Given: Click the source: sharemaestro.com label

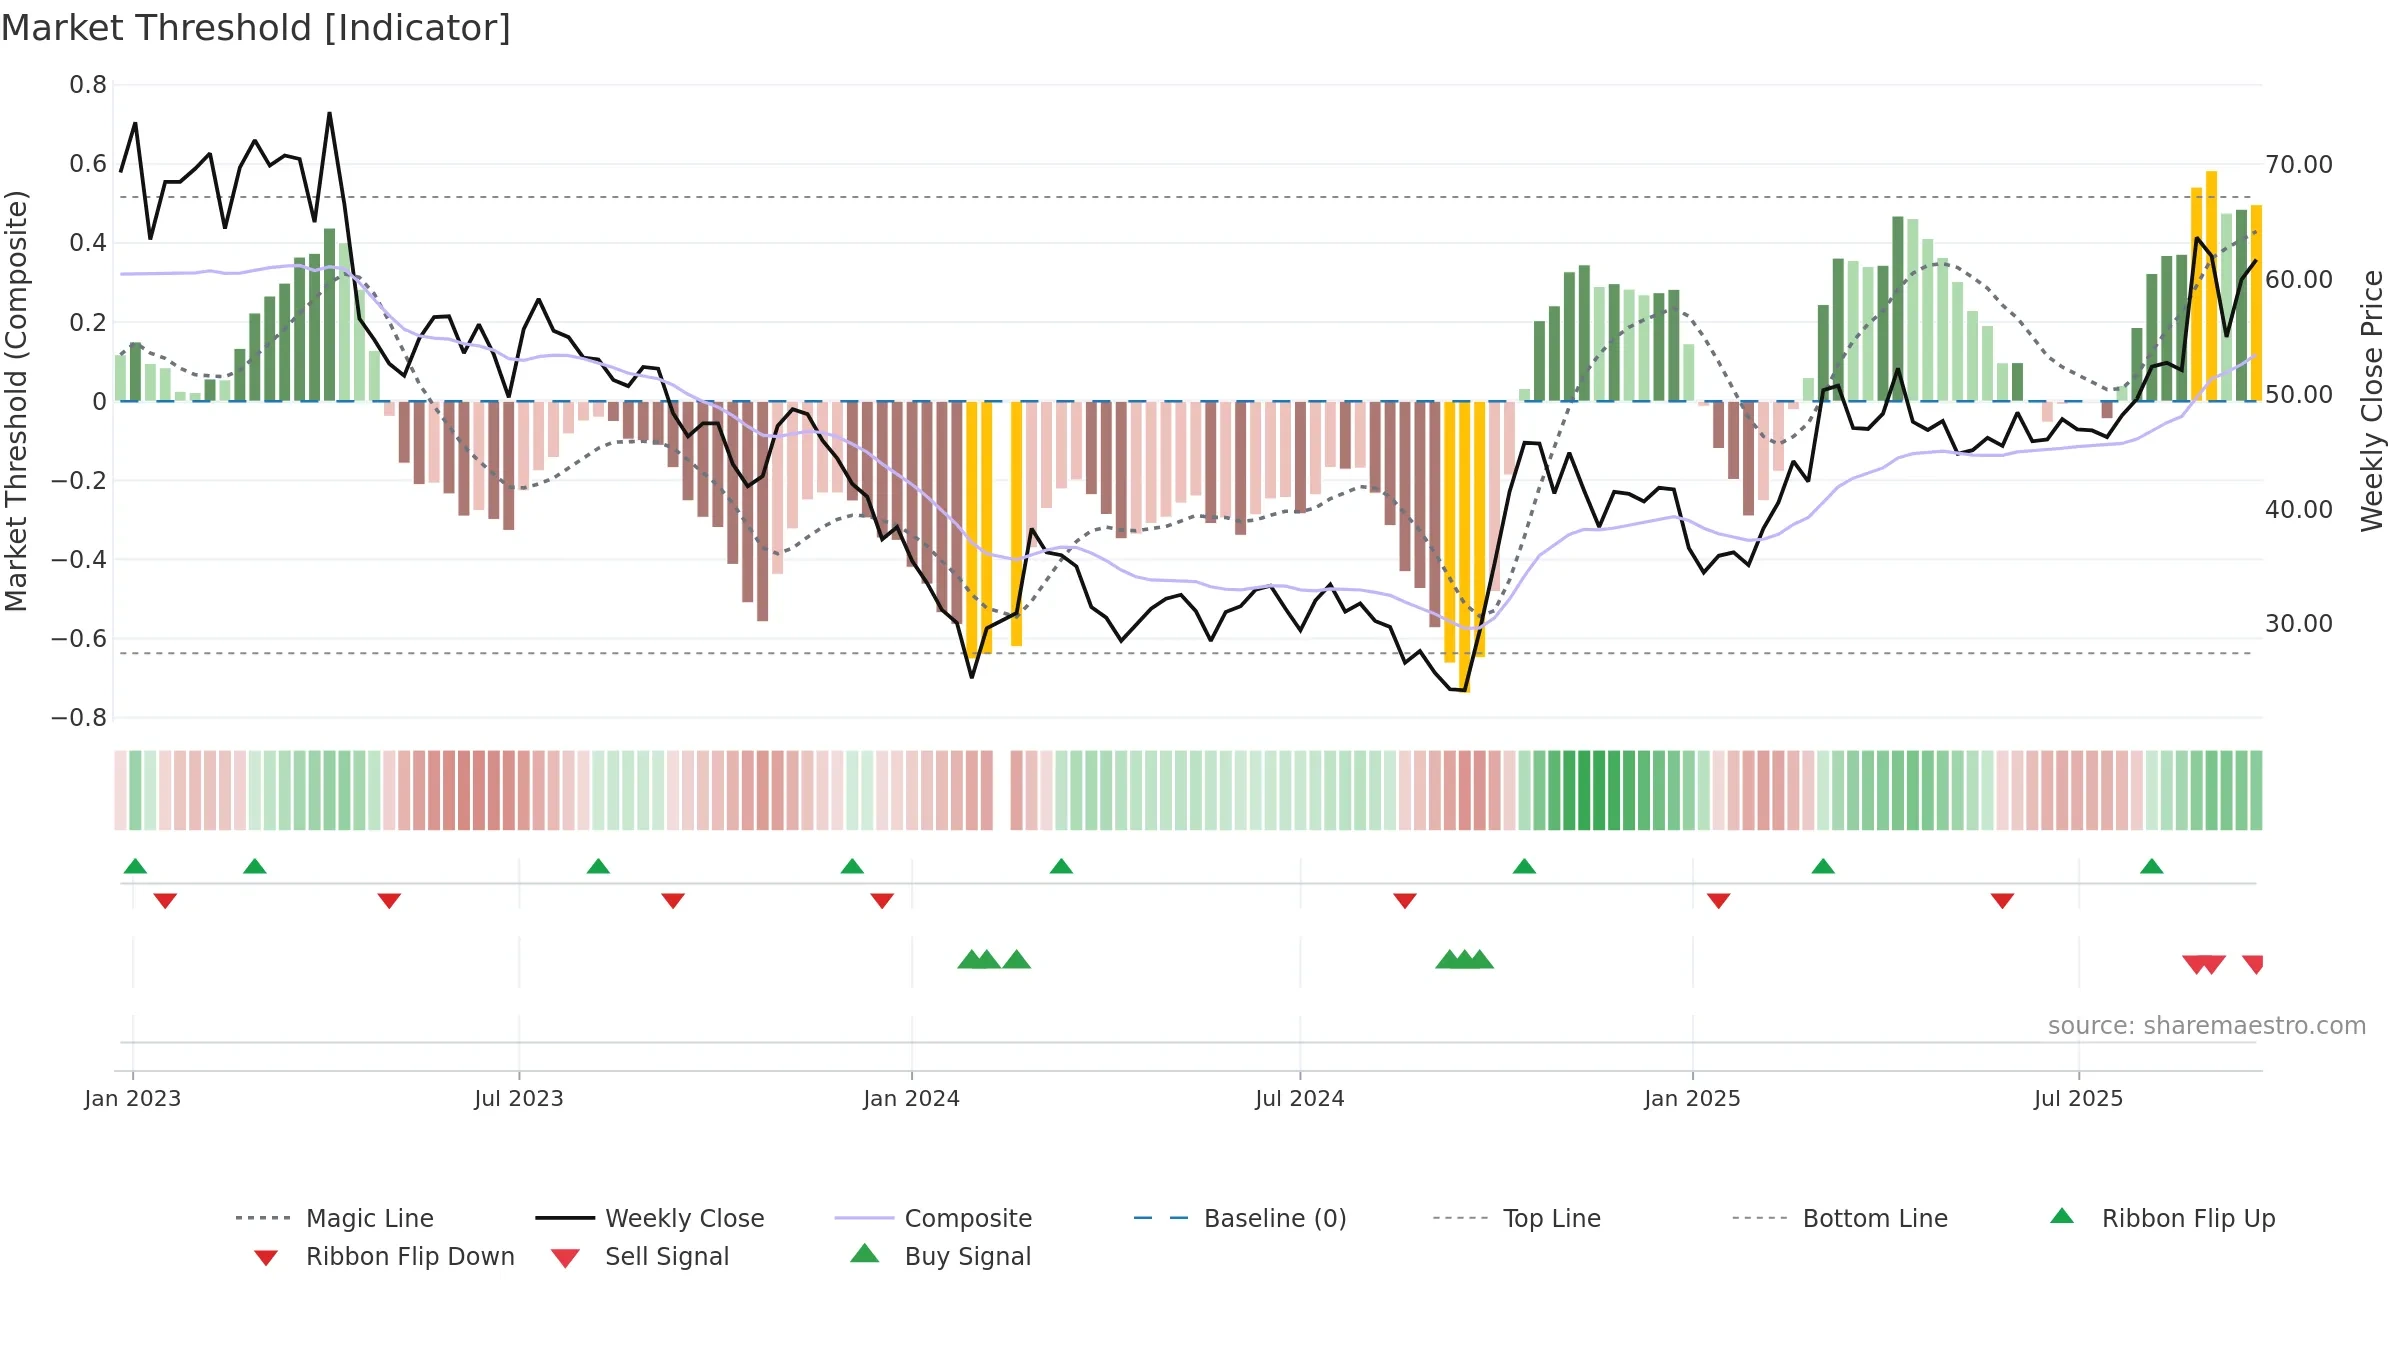Looking at the screenshot, I should [2207, 1026].
